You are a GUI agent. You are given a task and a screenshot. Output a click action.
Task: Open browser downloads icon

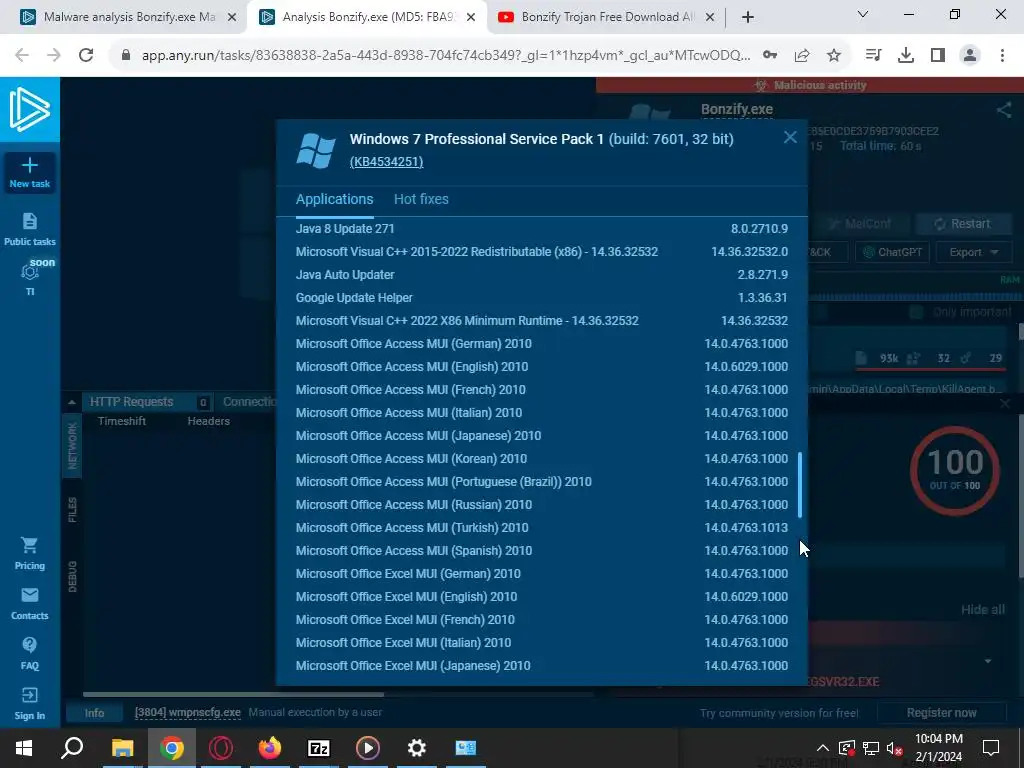coord(905,56)
